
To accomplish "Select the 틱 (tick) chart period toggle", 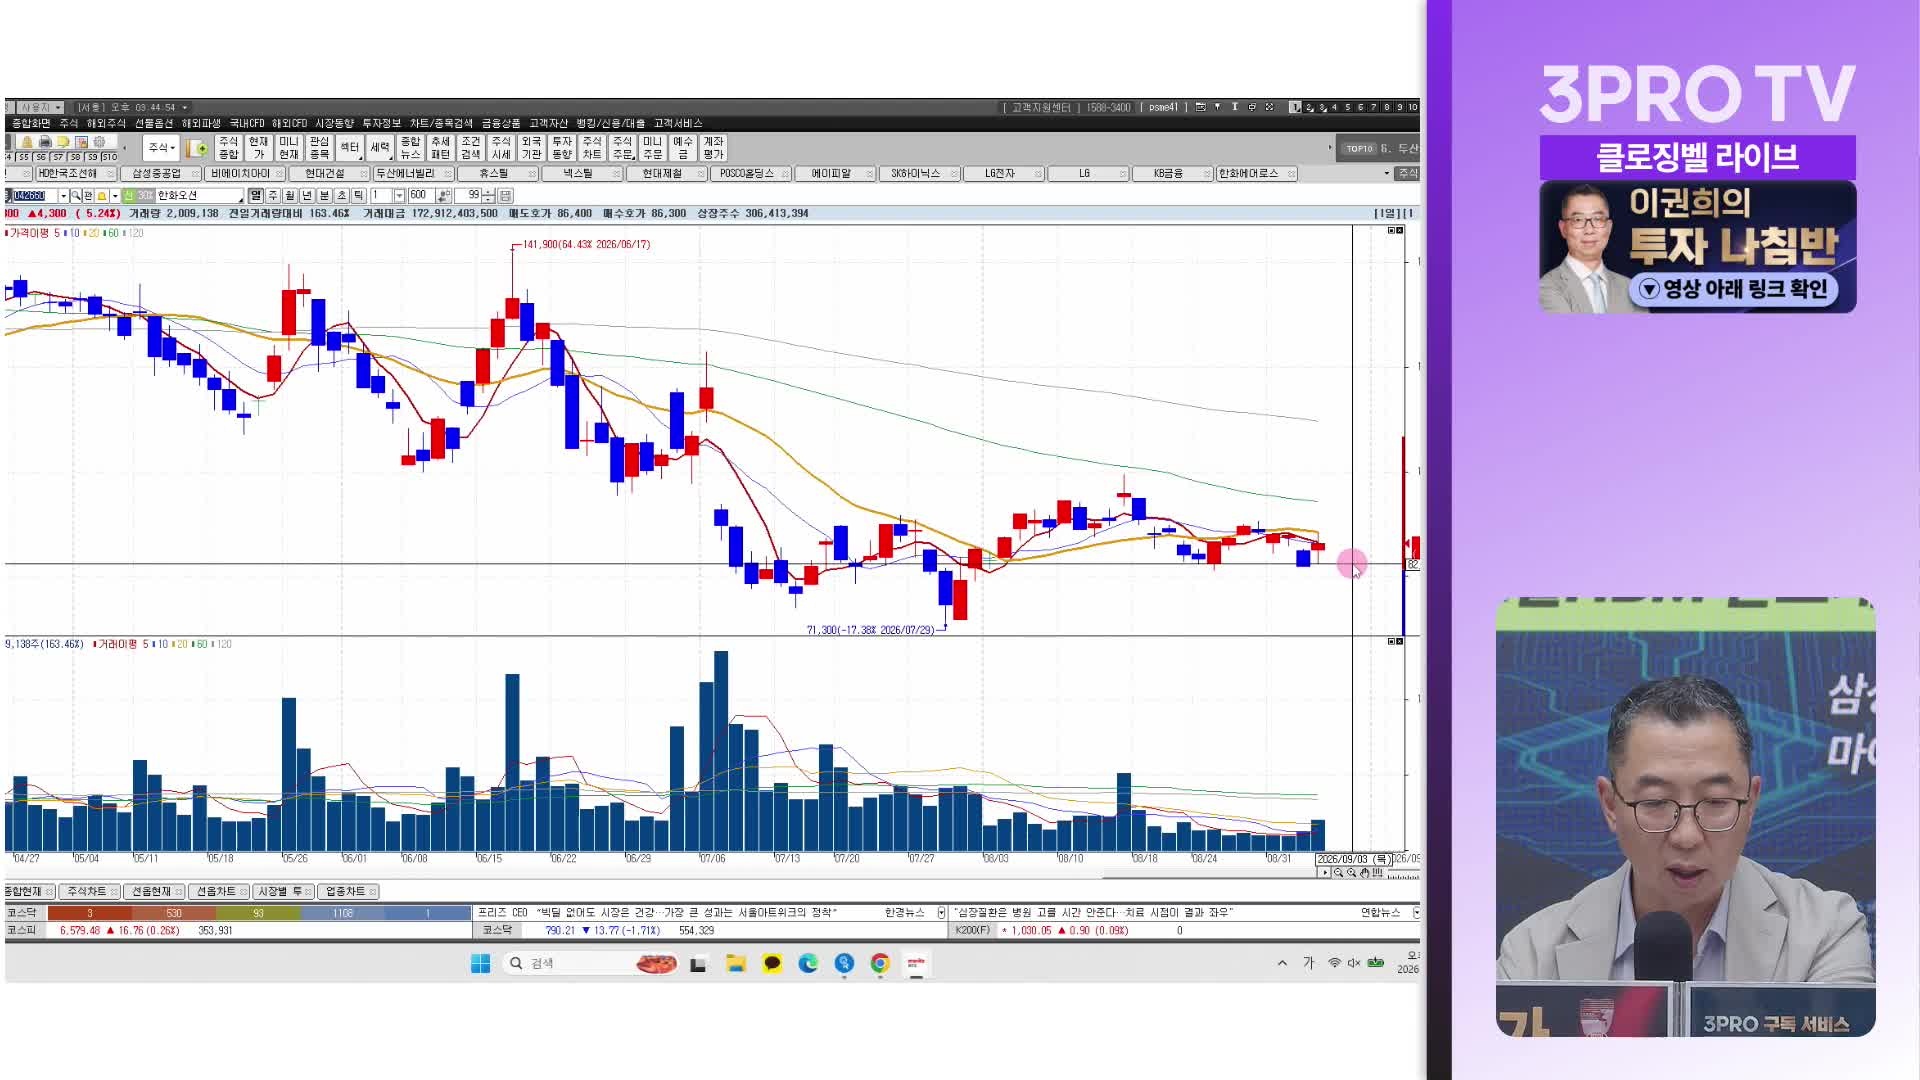I will [358, 195].
